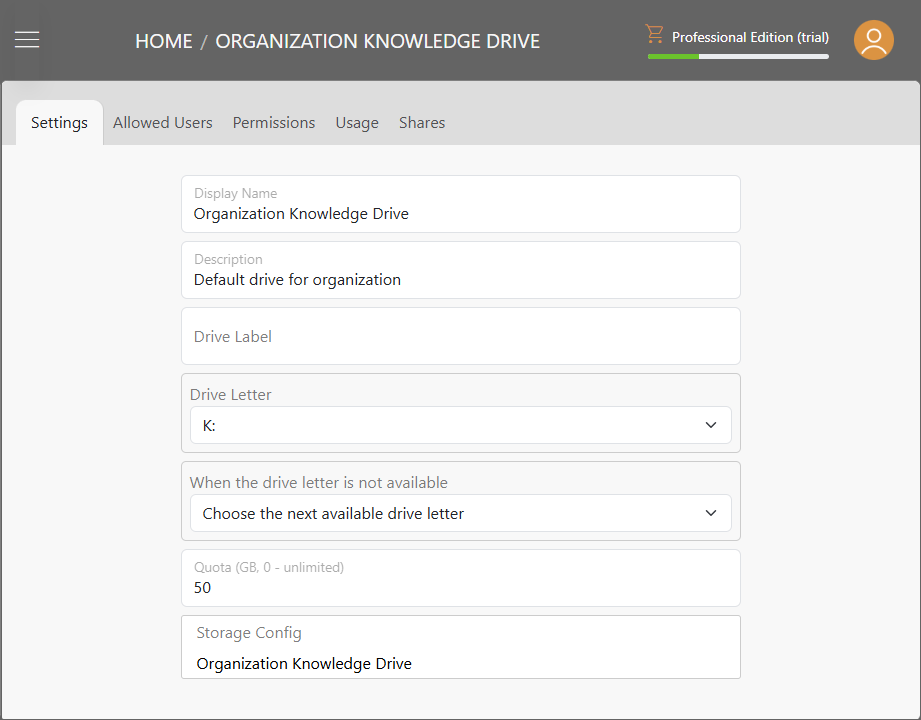The image size is (921, 720).
Task: Click Organization Knowledge Drive breadcrumb
Action: click(378, 41)
